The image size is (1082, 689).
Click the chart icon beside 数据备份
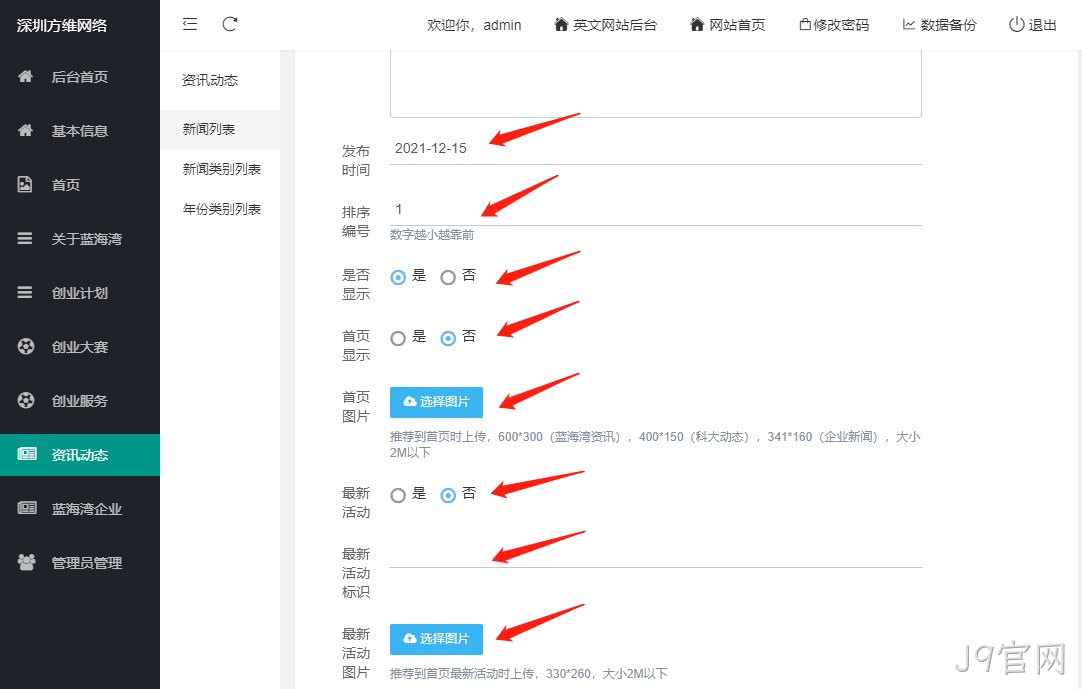(x=909, y=25)
